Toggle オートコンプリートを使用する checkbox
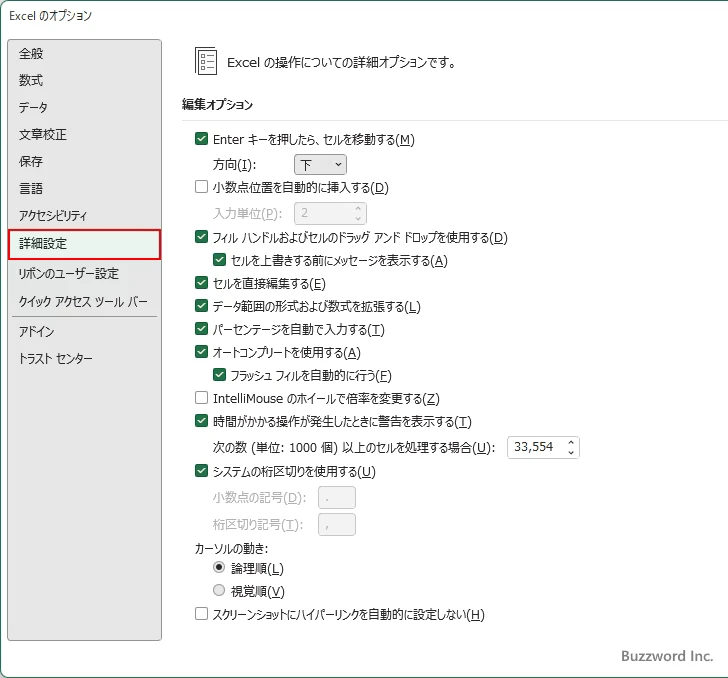Screen dimensions: 728x678 (201, 352)
